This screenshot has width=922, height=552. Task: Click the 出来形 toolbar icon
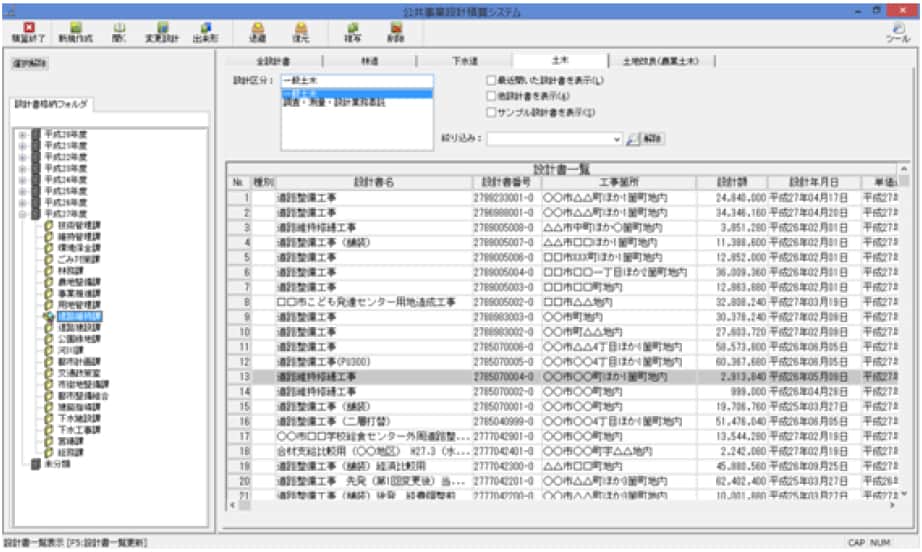click(x=205, y=28)
